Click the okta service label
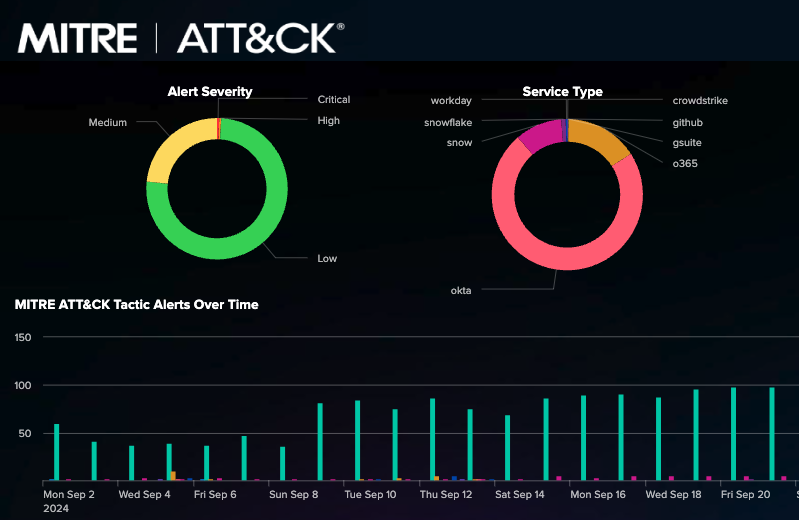Image resolution: width=799 pixels, height=520 pixels. [x=461, y=290]
